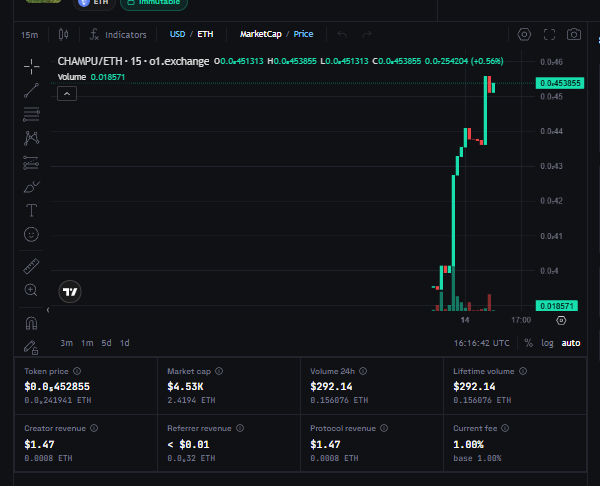Select the trend line drawing tool
This screenshot has width=600, height=486.
31,90
